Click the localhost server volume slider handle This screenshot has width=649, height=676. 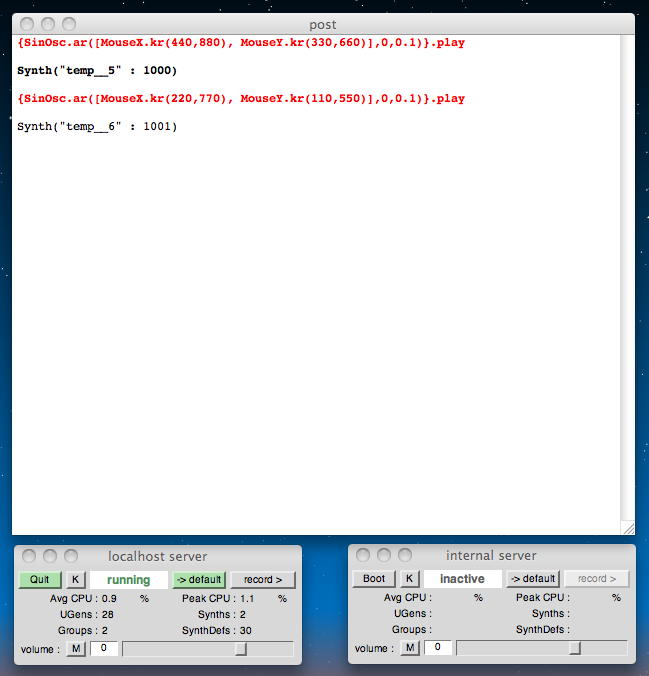241,649
